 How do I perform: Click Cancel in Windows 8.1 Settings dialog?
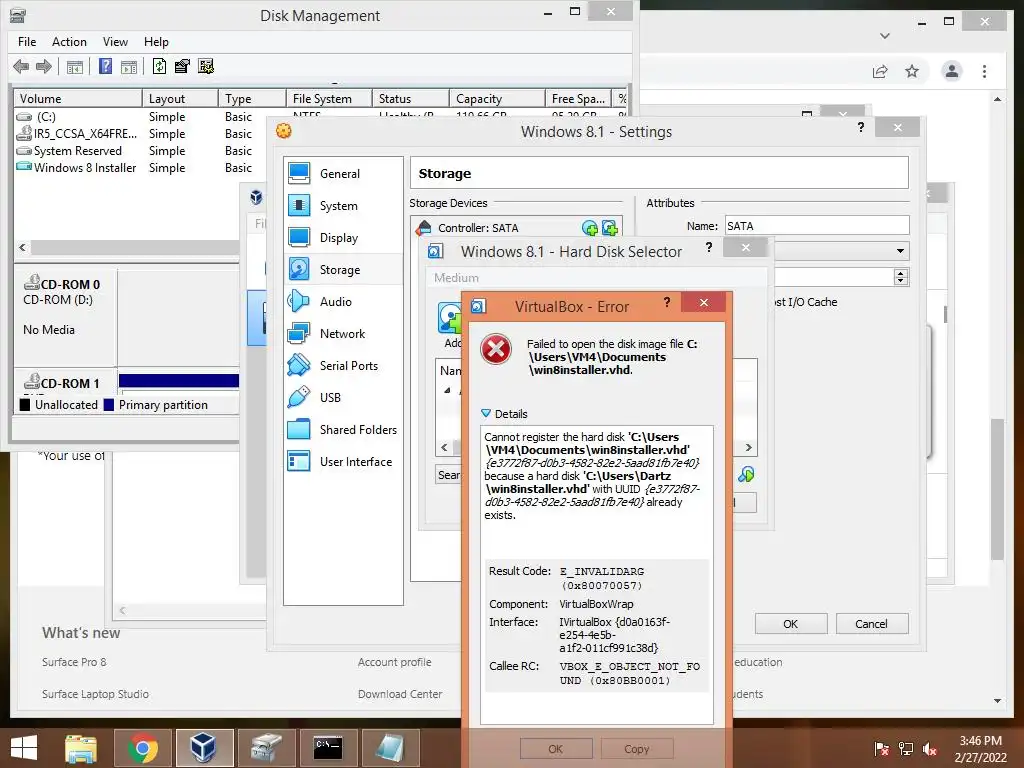(x=872, y=624)
